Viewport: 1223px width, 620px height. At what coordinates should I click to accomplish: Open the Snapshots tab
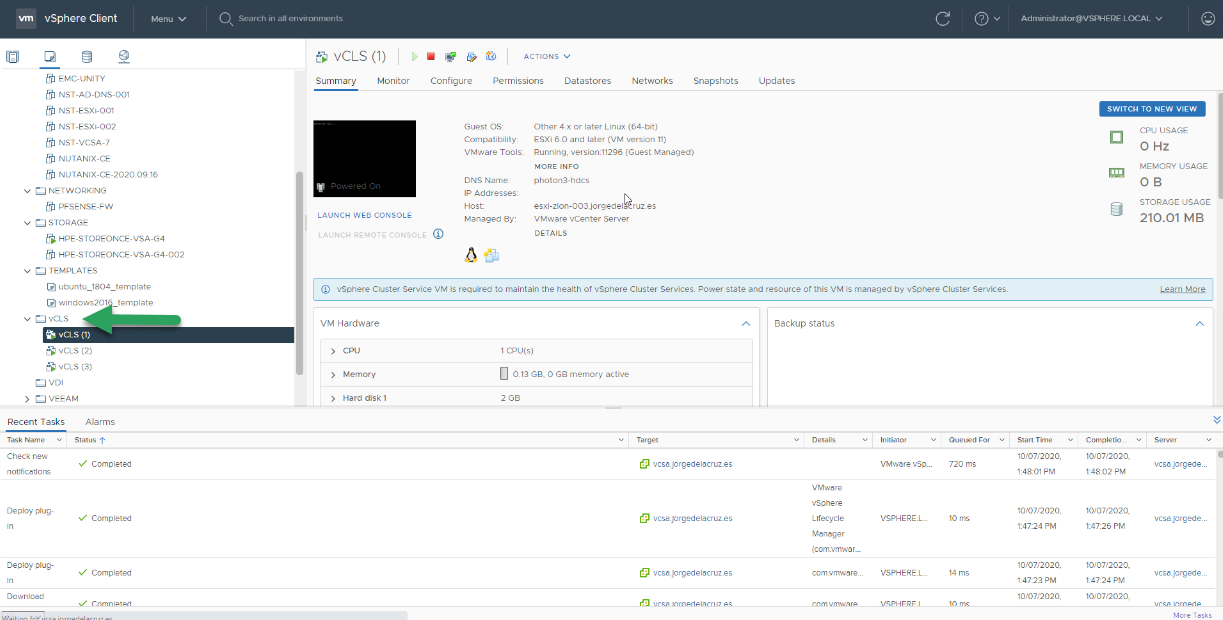click(x=716, y=81)
